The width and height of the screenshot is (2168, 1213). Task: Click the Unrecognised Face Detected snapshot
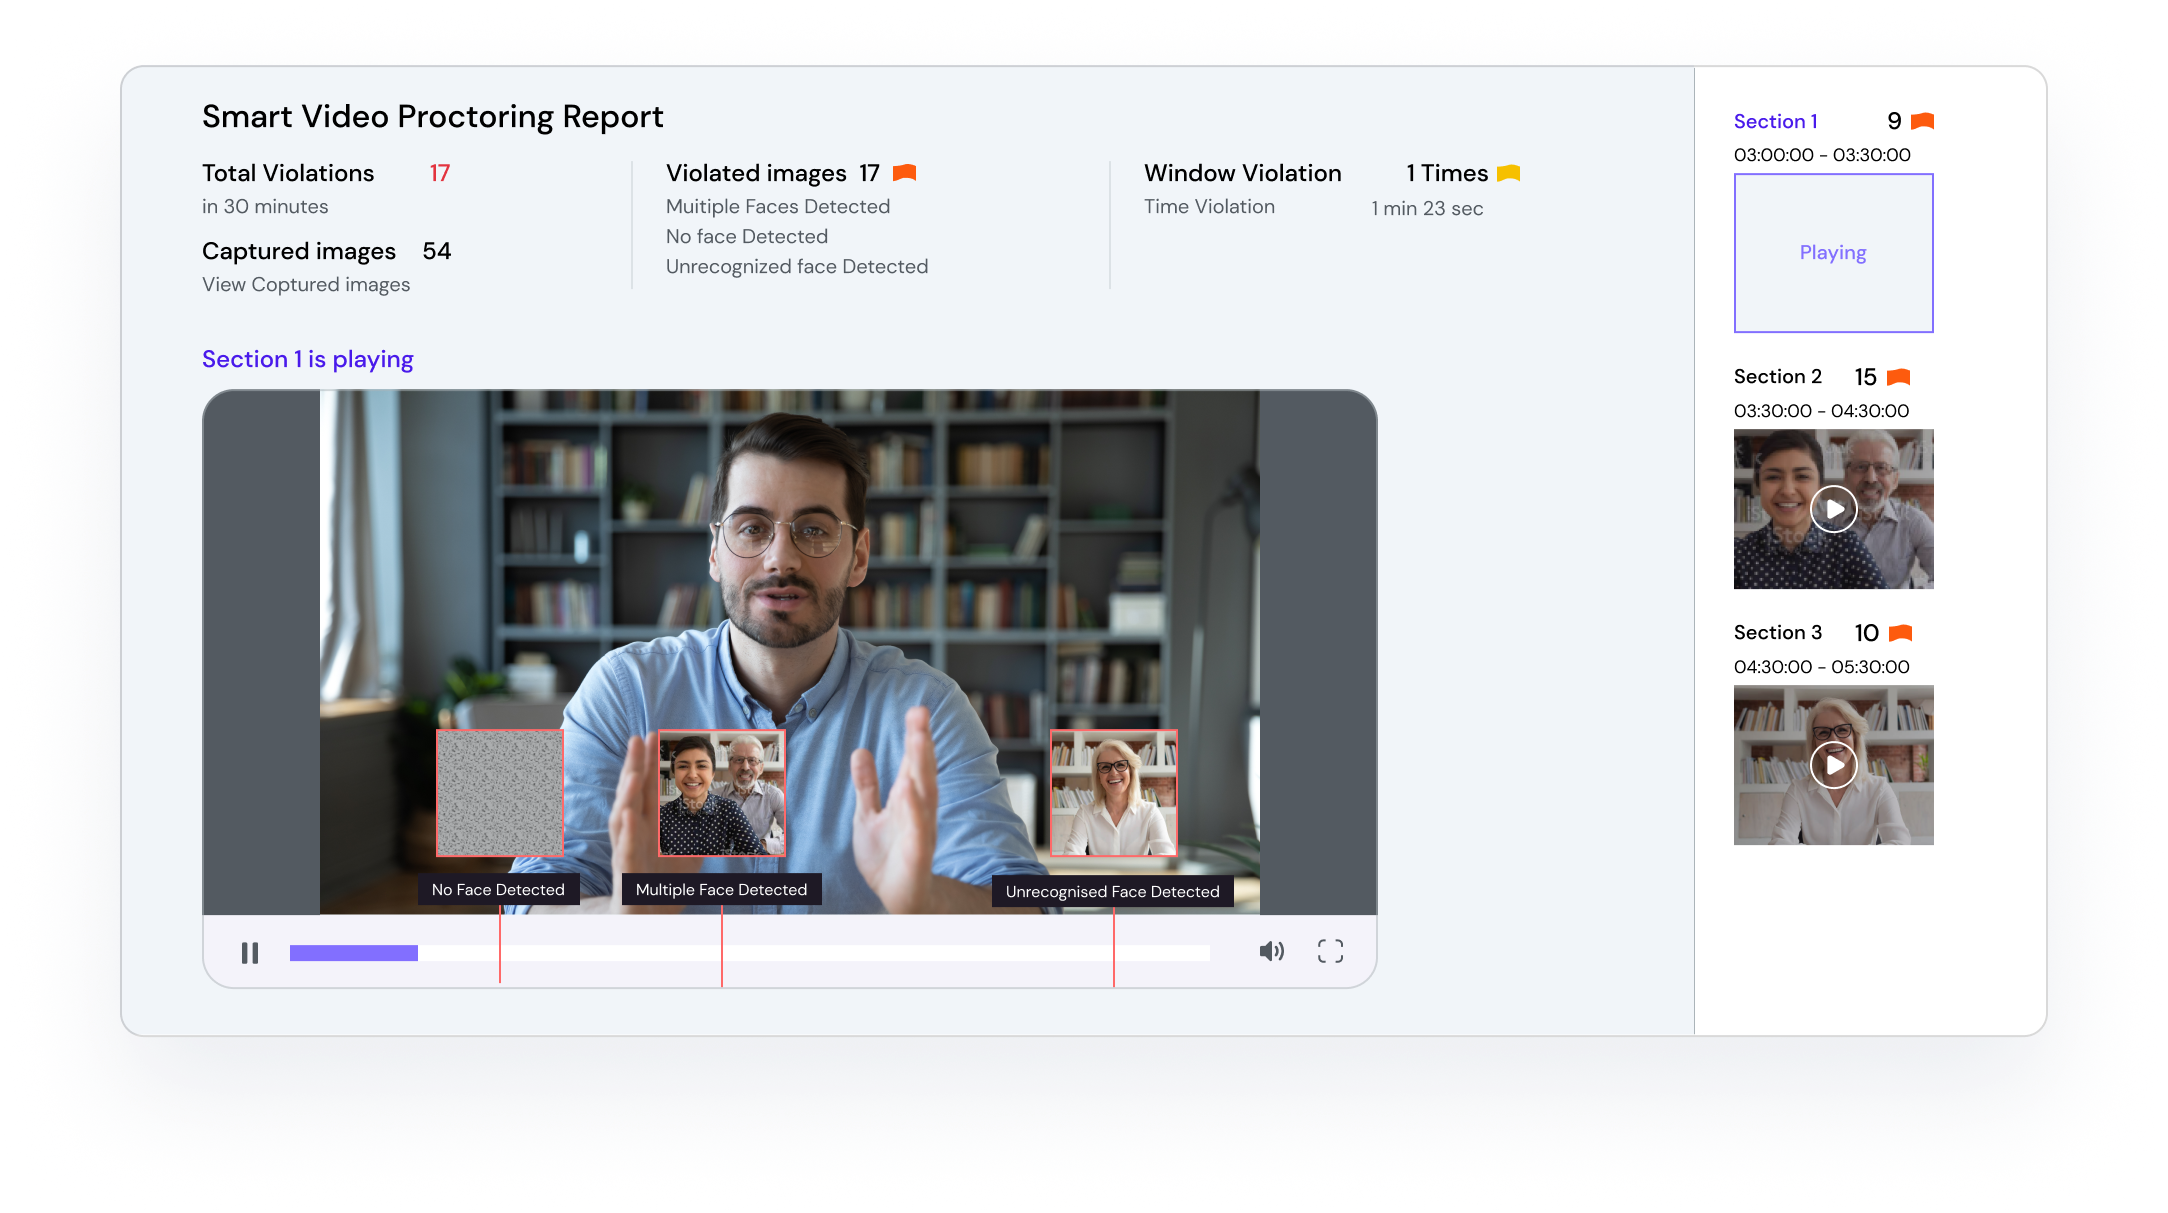pos(1114,795)
